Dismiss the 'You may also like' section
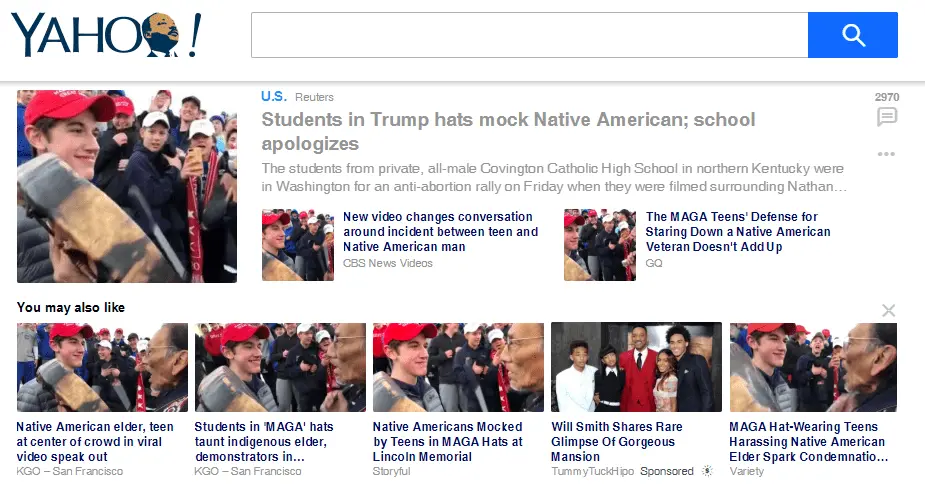Viewport: 925px width, 499px height. coord(888,310)
